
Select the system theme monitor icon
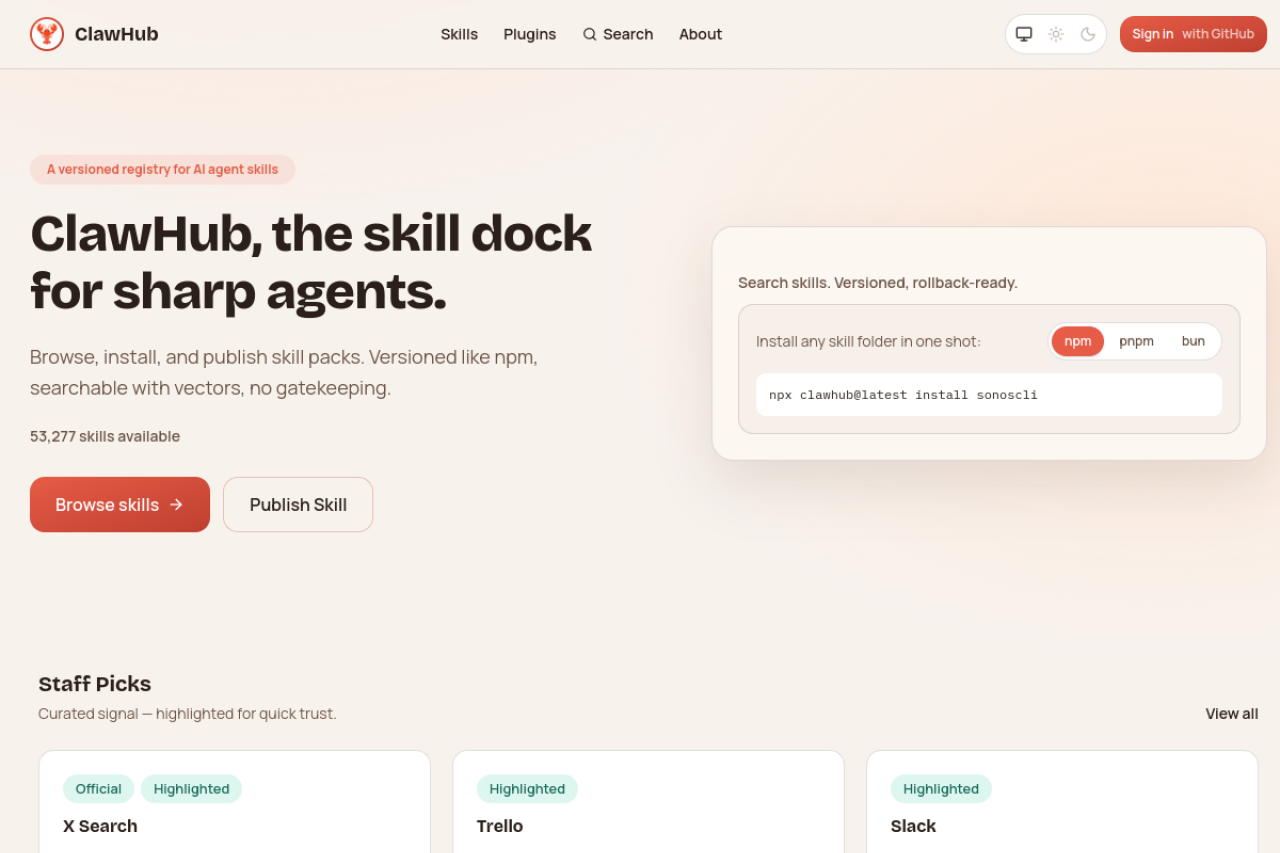(1024, 34)
